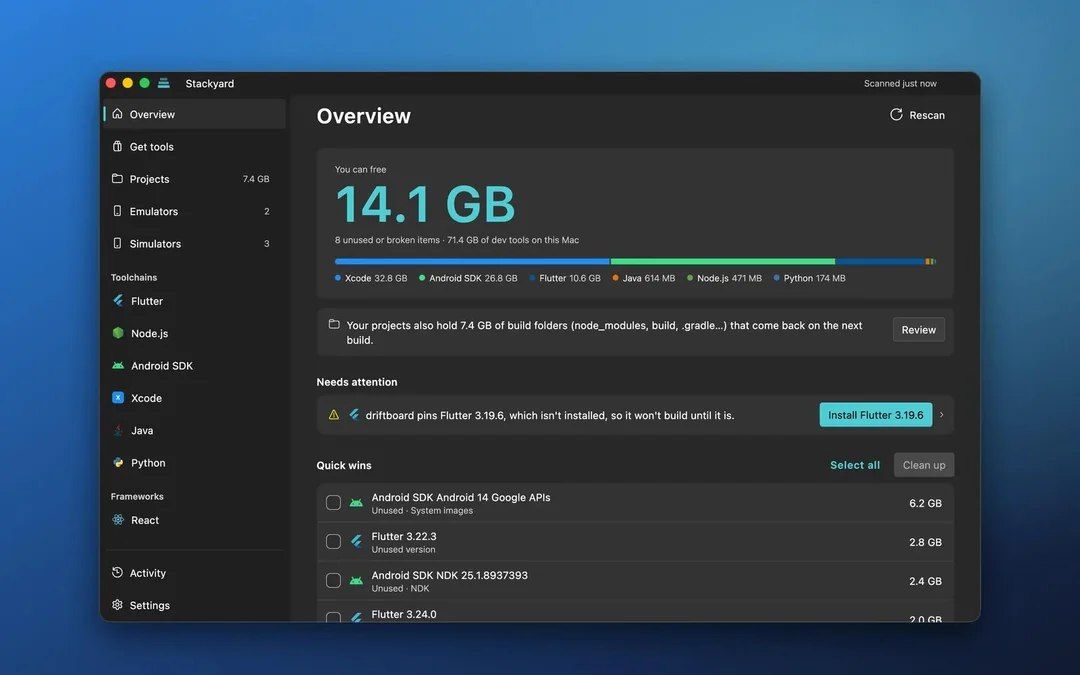Click the Clean up button
The width and height of the screenshot is (1080, 675).
pyautogui.click(x=924, y=465)
